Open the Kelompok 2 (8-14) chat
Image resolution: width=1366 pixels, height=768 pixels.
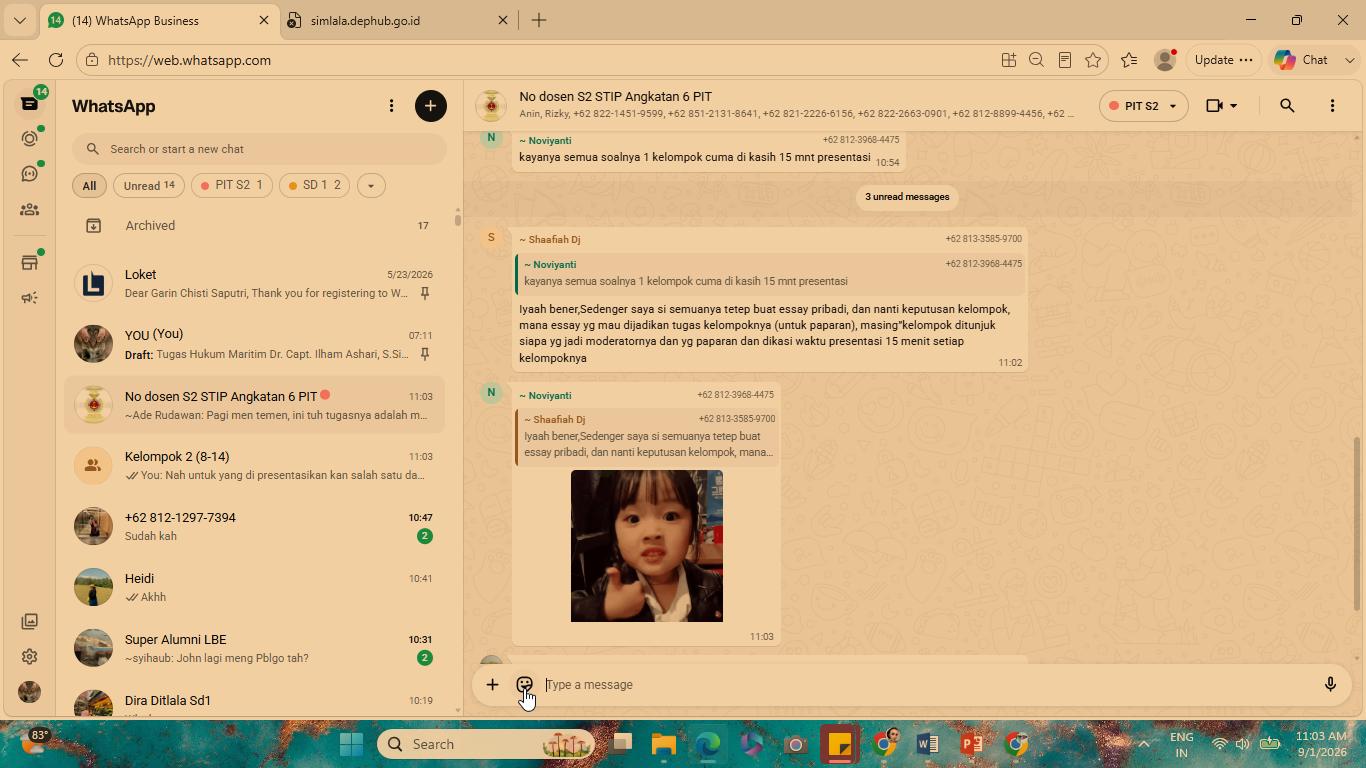(x=255, y=465)
